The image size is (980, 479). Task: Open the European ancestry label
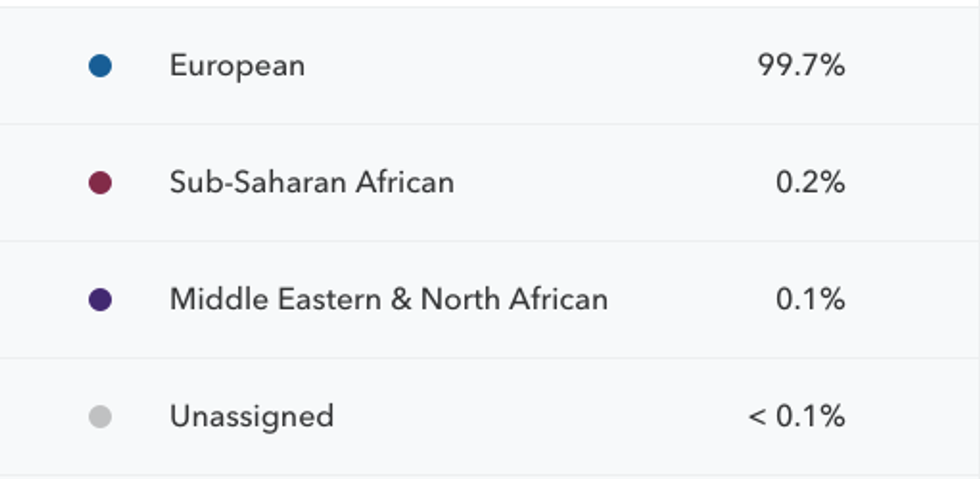237,66
